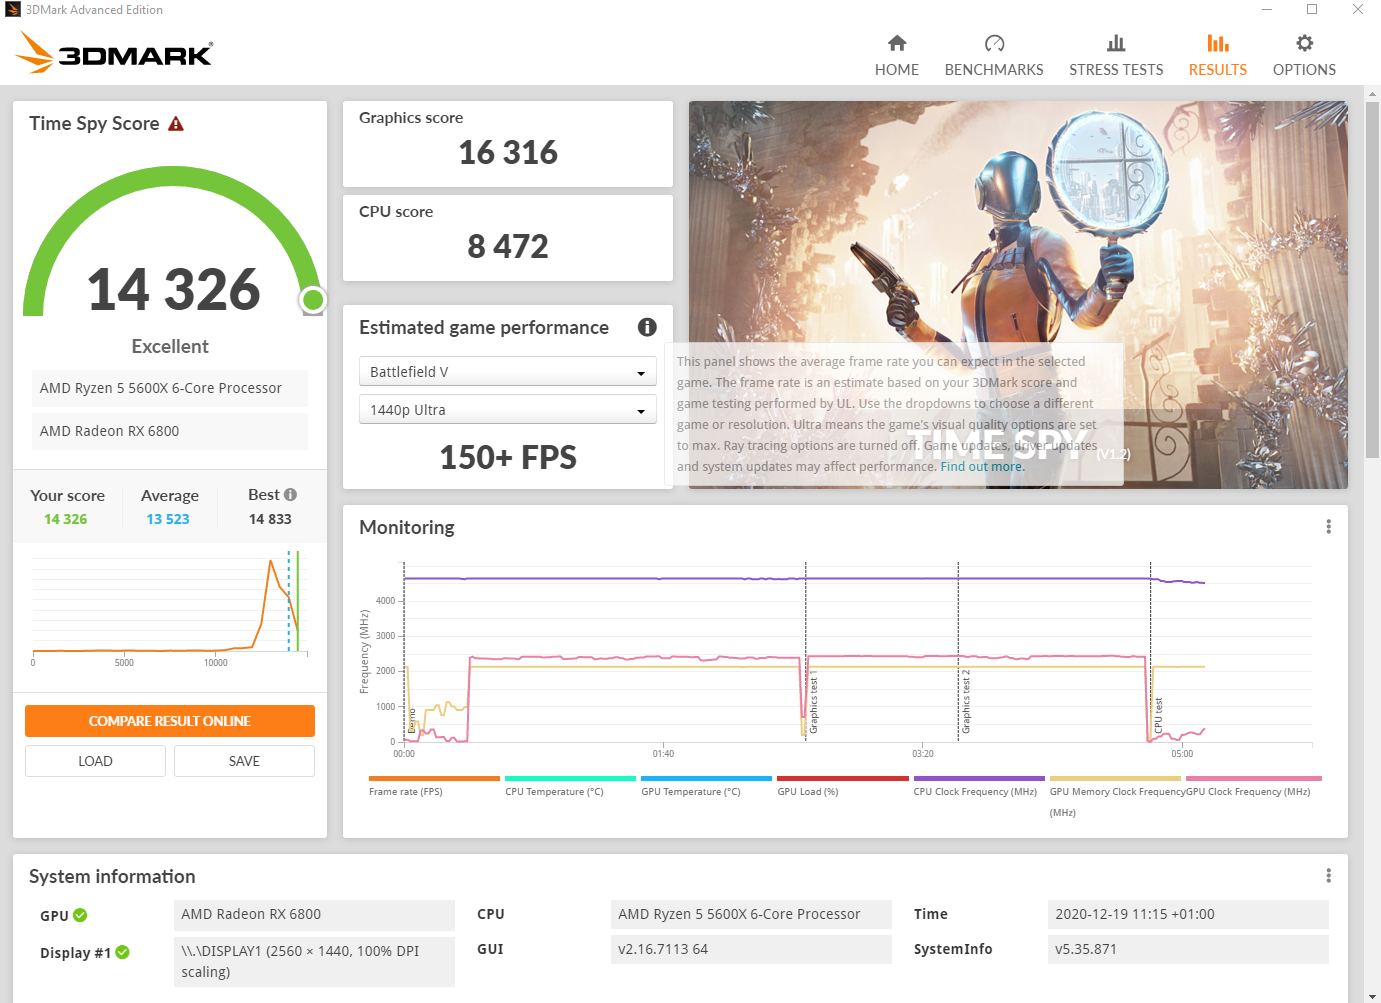Follow the 'Find out more.' link

click(x=982, y=467)
